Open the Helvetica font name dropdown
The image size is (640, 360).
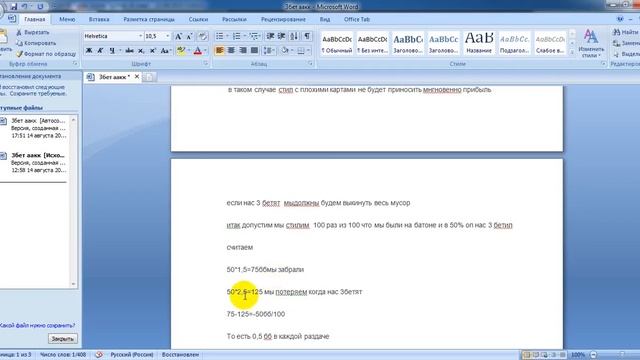[140, 36]
